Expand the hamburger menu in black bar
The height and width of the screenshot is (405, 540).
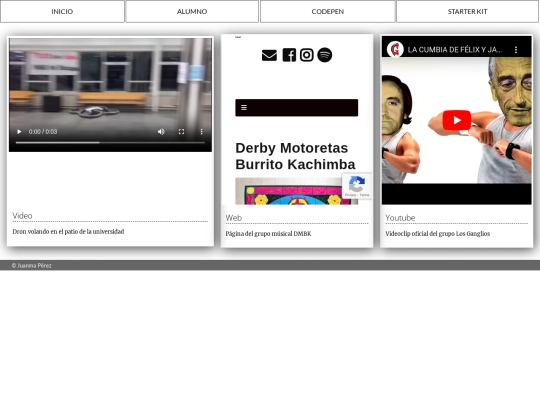click(244, 107)
